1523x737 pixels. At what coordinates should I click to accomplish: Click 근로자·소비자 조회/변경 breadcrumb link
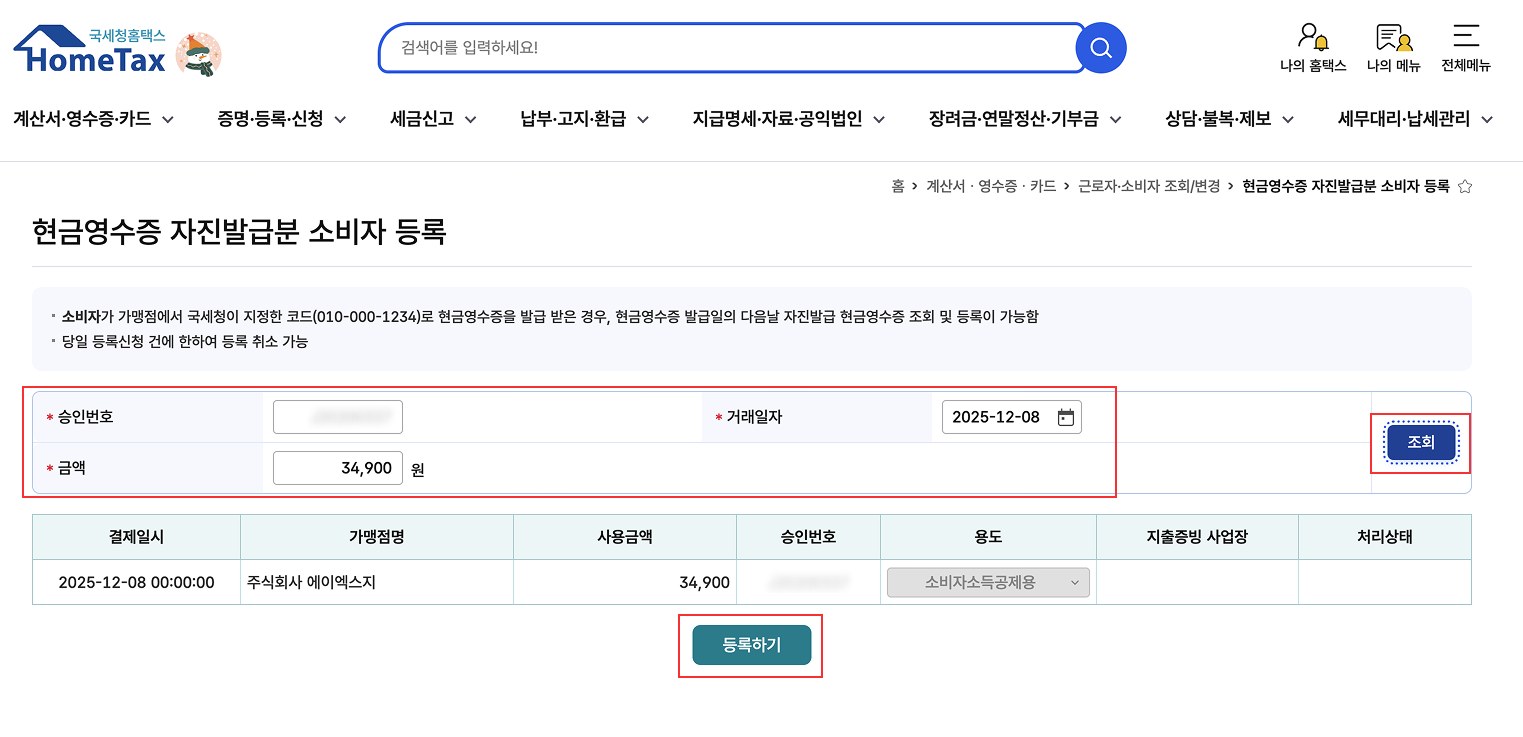[x=1148, y=186]
